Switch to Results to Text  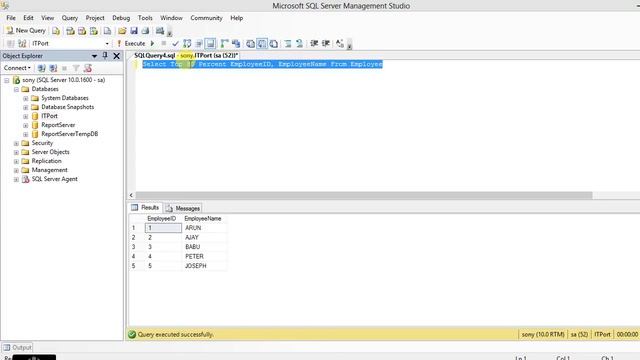point(250,43)
